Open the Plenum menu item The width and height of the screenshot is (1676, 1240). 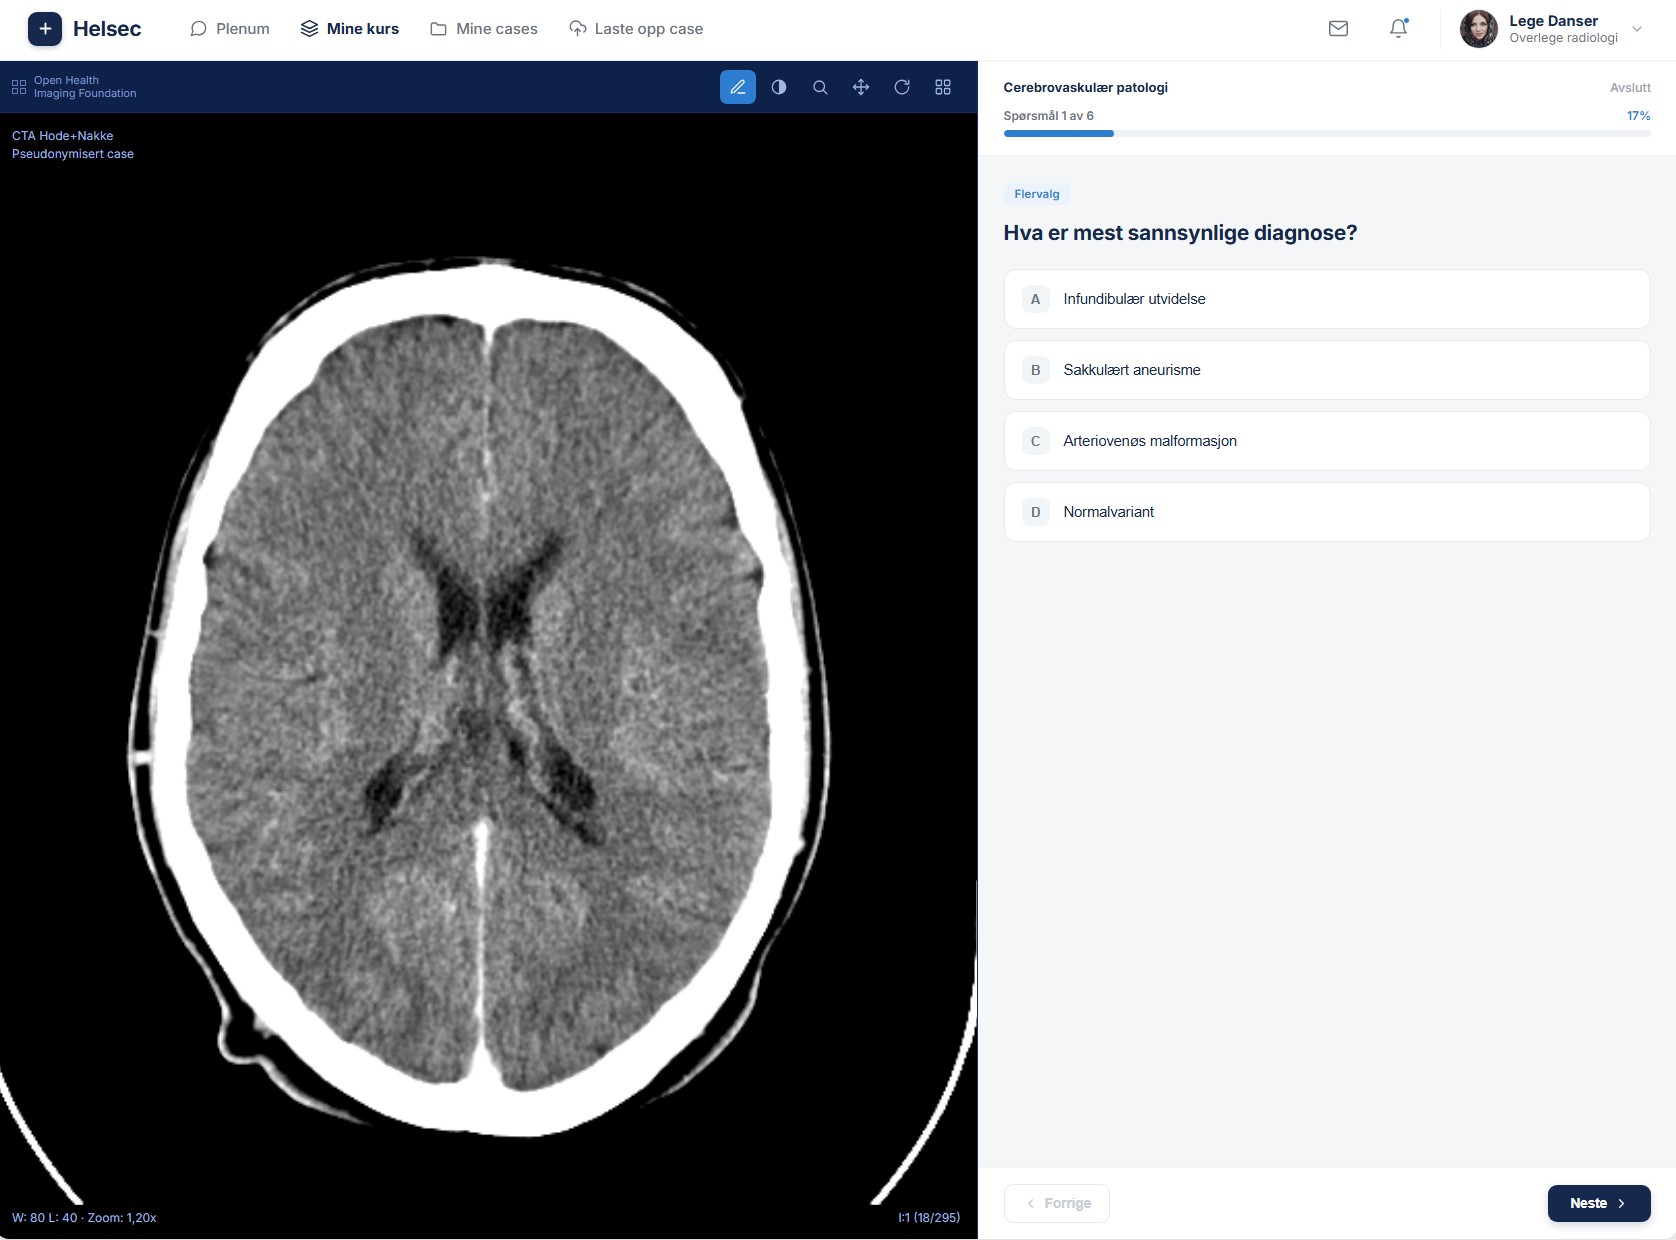[x=230, y=29]
